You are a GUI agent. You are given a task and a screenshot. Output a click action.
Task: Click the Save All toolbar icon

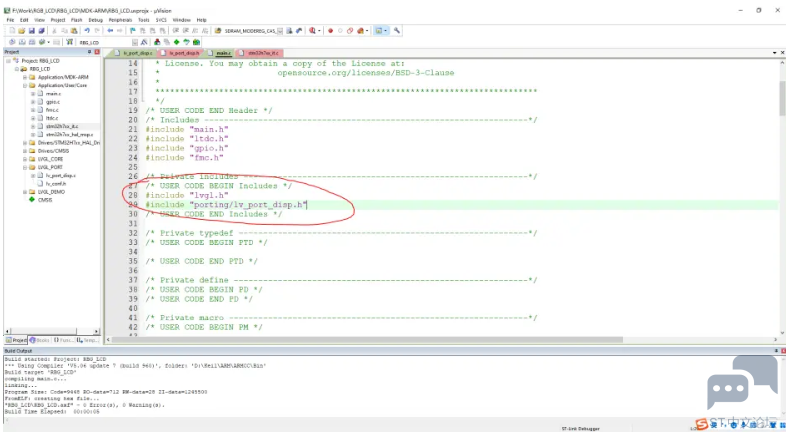[41, 31]
